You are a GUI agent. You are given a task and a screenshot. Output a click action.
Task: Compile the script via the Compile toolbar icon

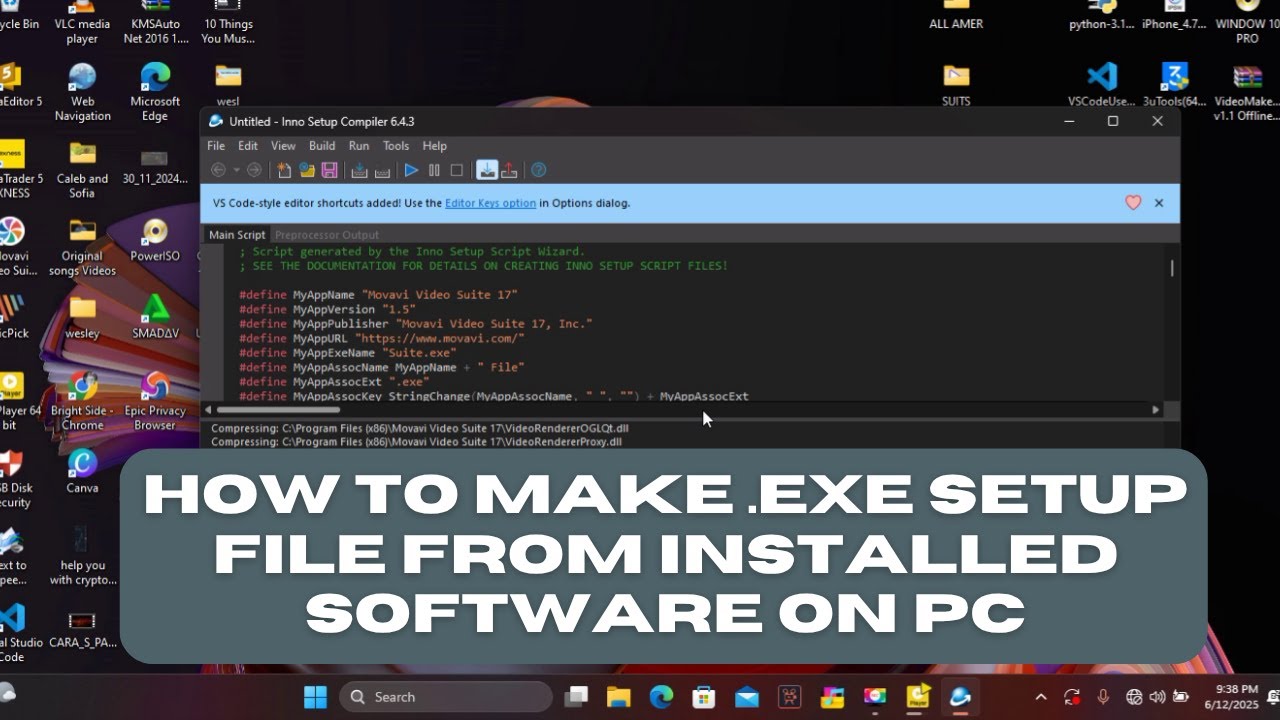(360, 170)
